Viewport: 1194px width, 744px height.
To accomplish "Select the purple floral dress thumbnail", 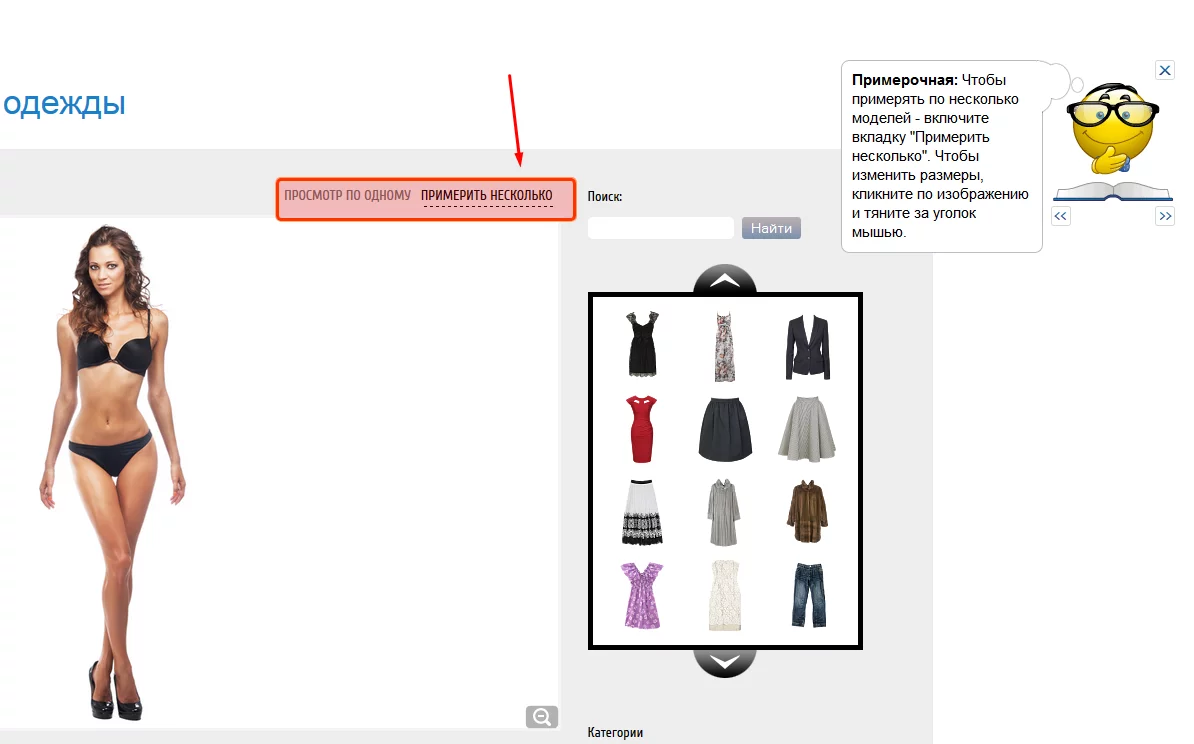I will click(642, 594).
